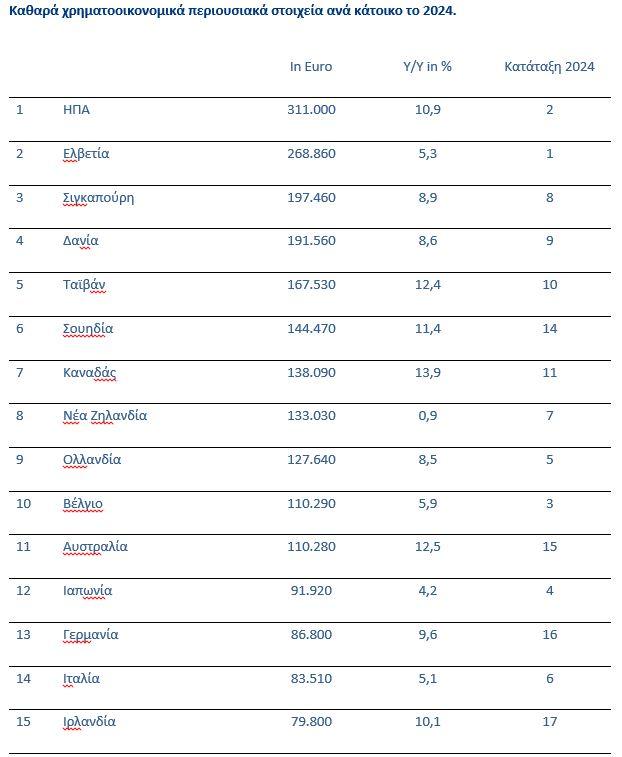Viewport: 622px width, 757px height.
Task: Select the Αυστραλία country name
Action: pos(95,547)
